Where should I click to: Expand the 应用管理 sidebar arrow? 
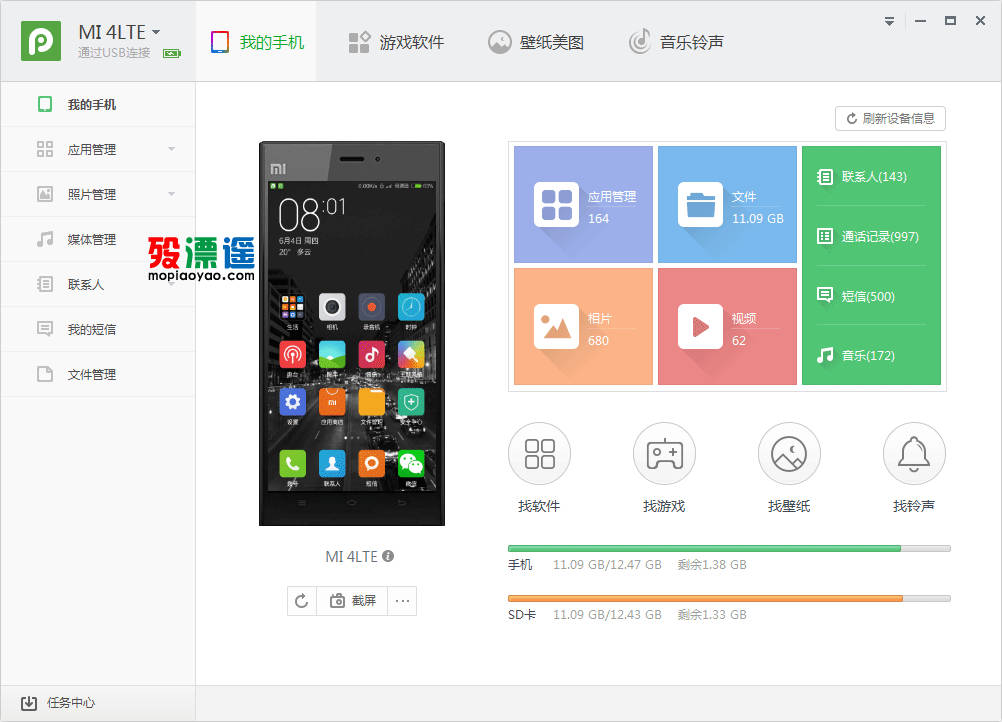171,149
